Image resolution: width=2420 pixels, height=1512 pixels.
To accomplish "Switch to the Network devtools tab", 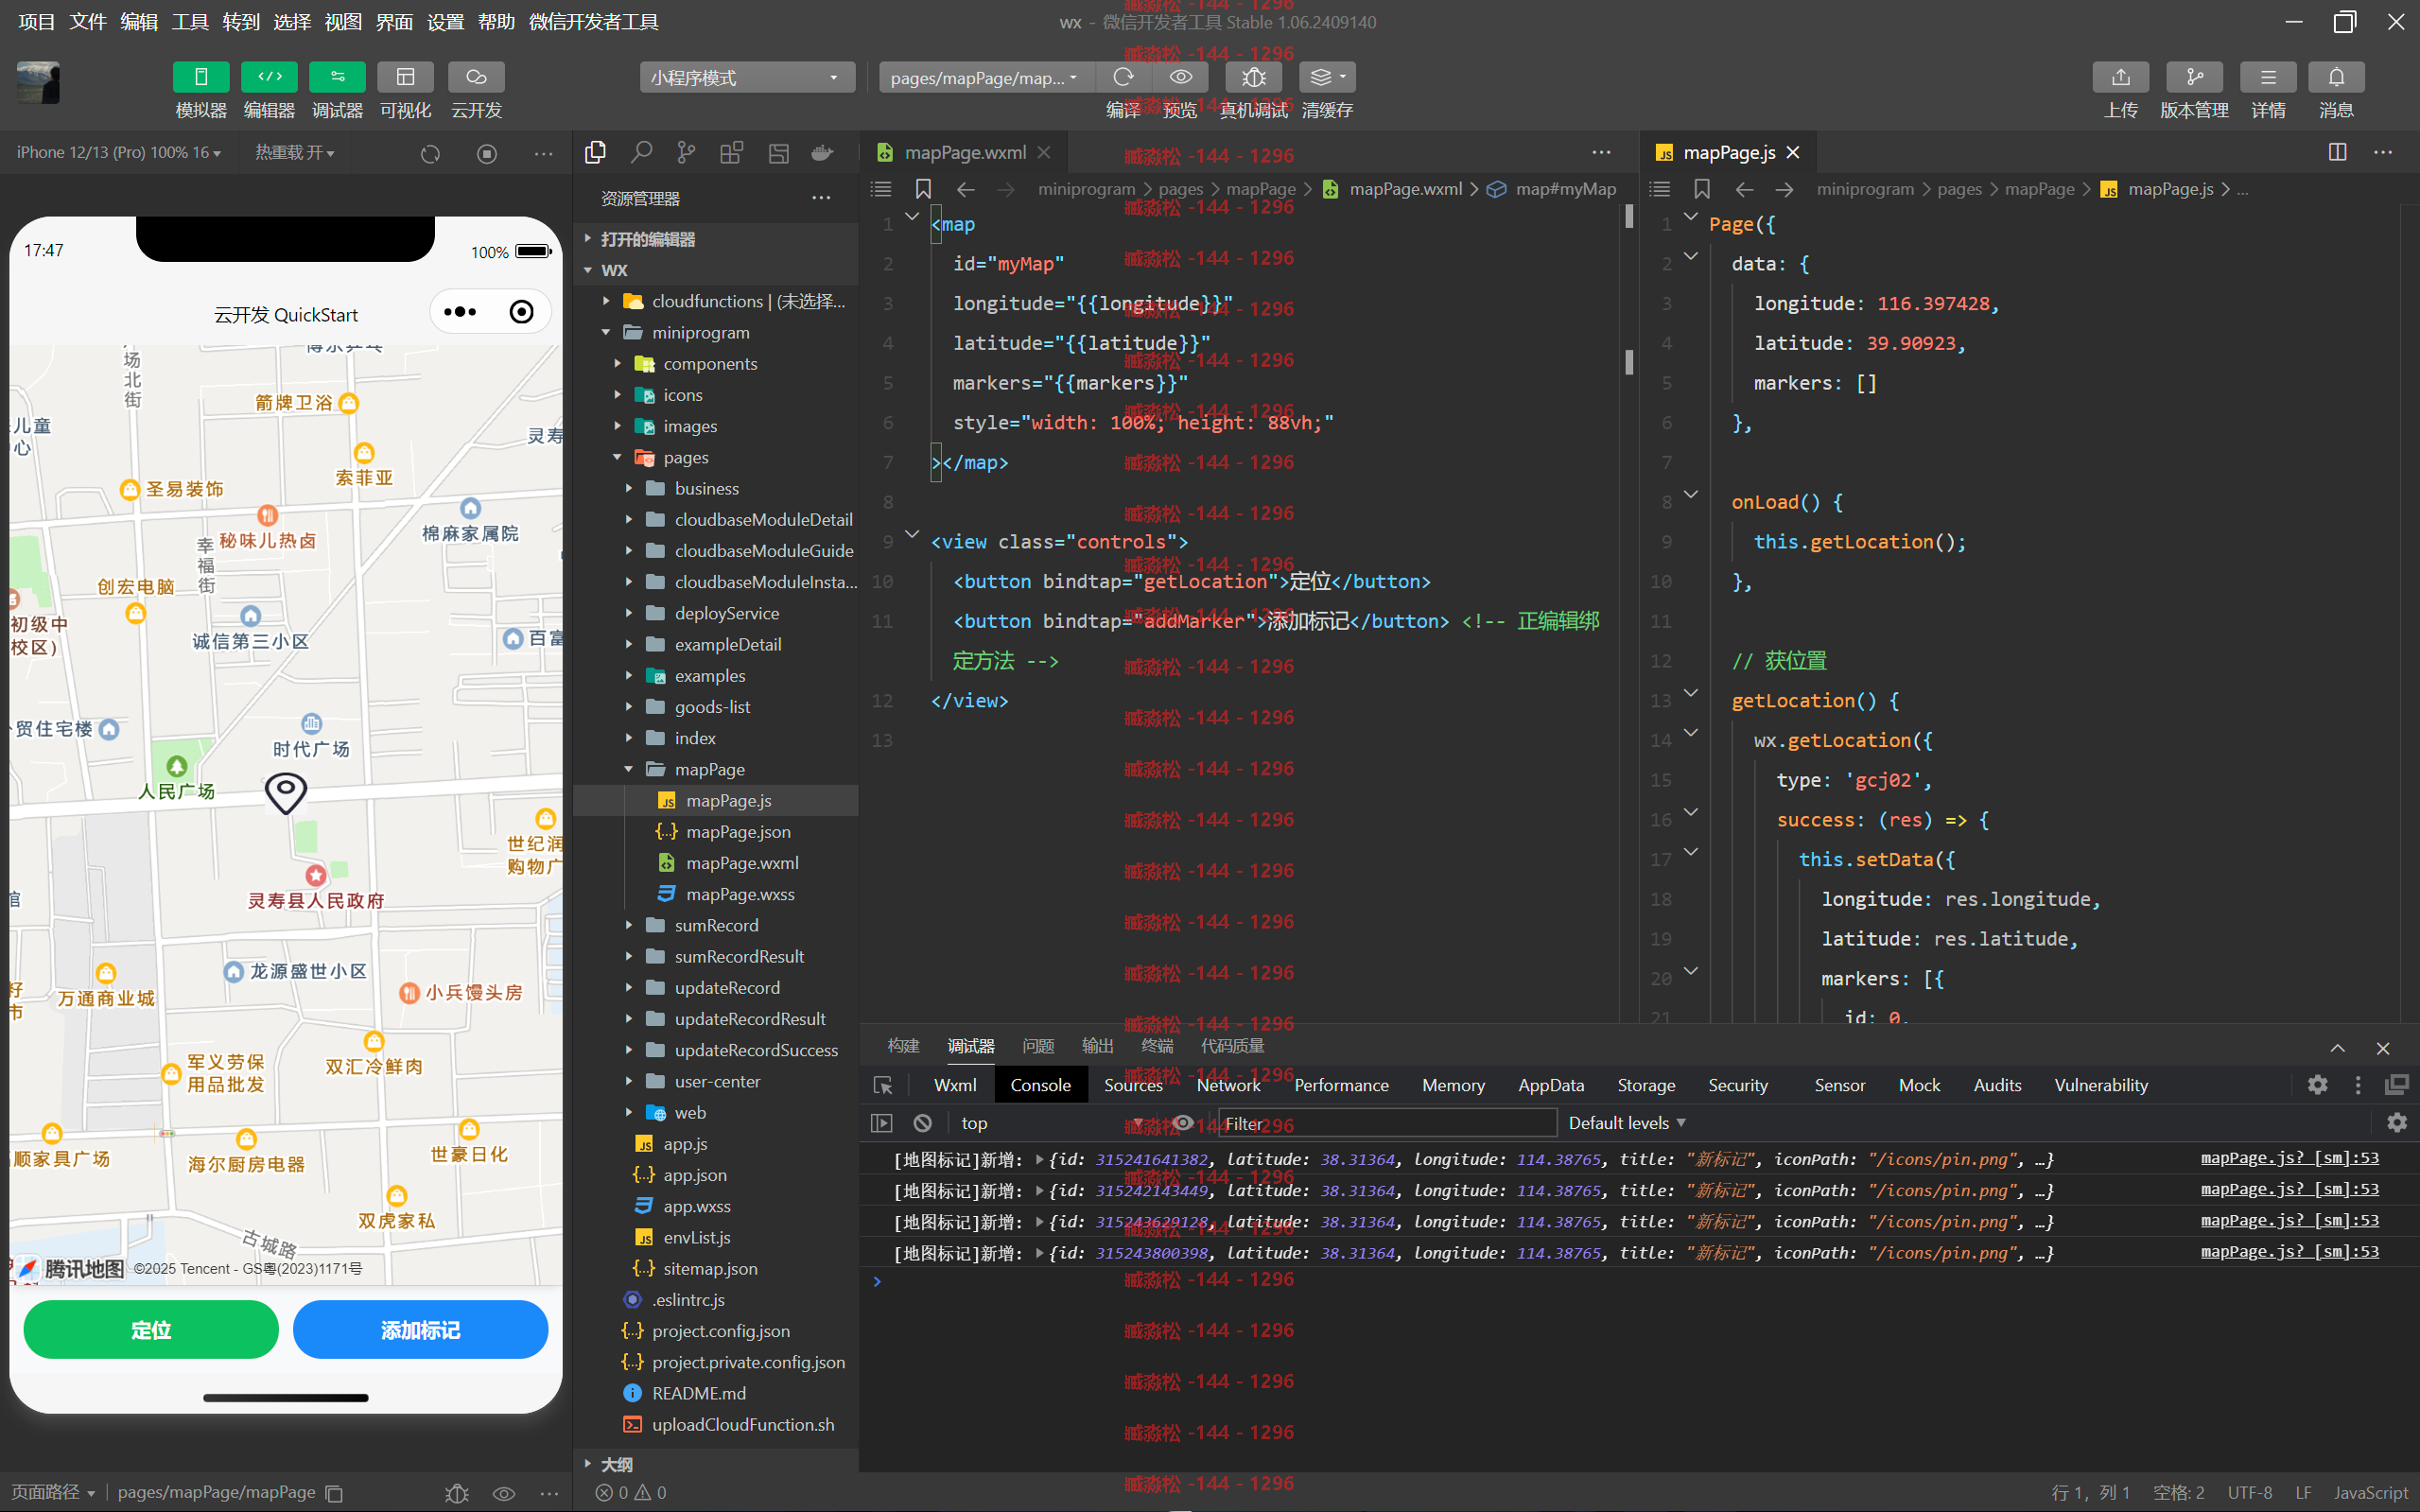I will (1228, 1085).
